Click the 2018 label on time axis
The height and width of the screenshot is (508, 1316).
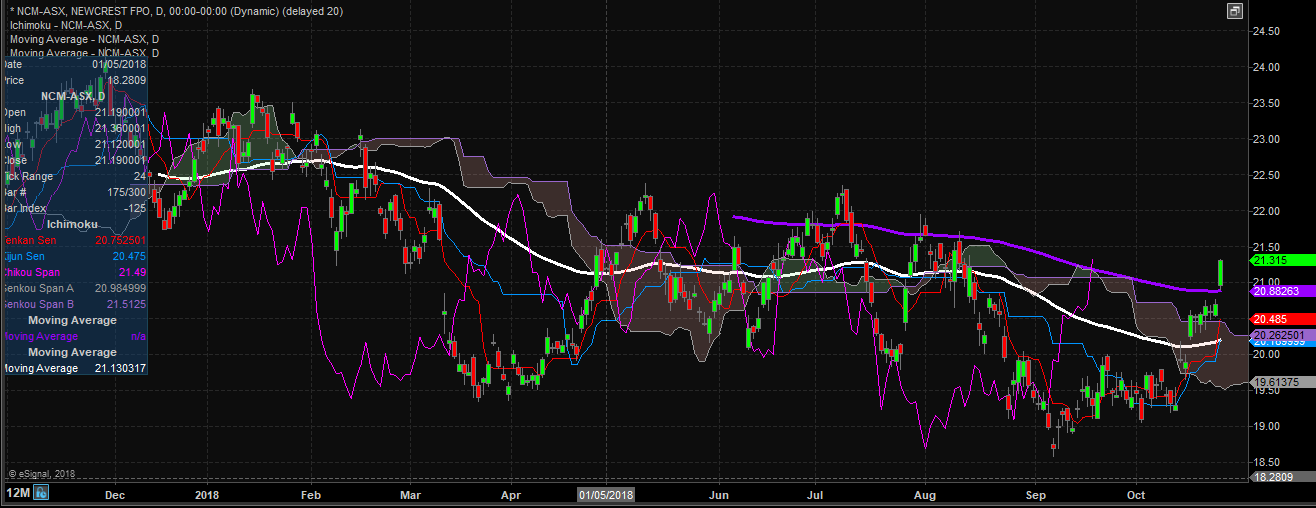207,494
